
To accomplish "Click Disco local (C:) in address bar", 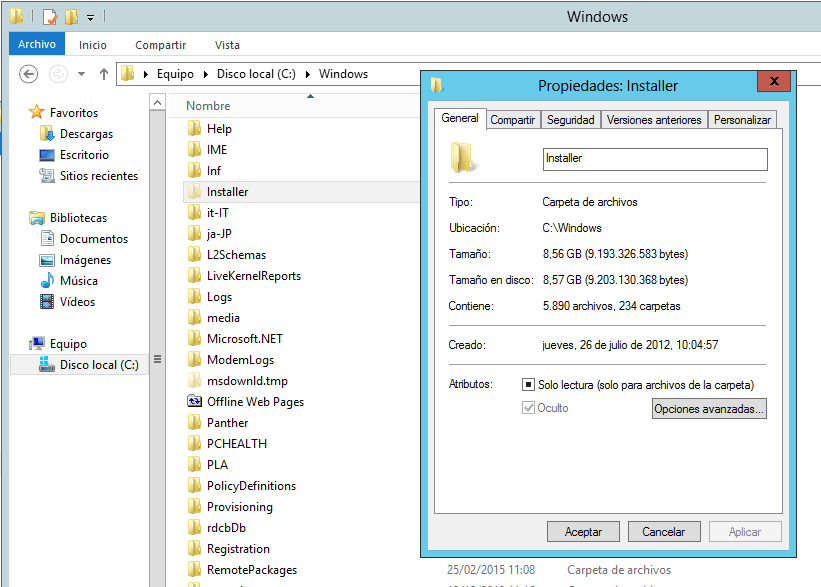I will (x=256, y=74).
